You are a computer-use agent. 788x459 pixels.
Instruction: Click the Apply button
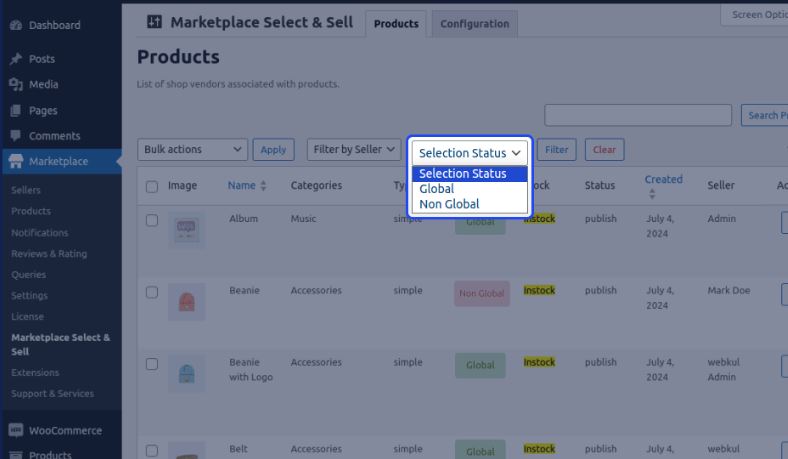pos(273,149)
